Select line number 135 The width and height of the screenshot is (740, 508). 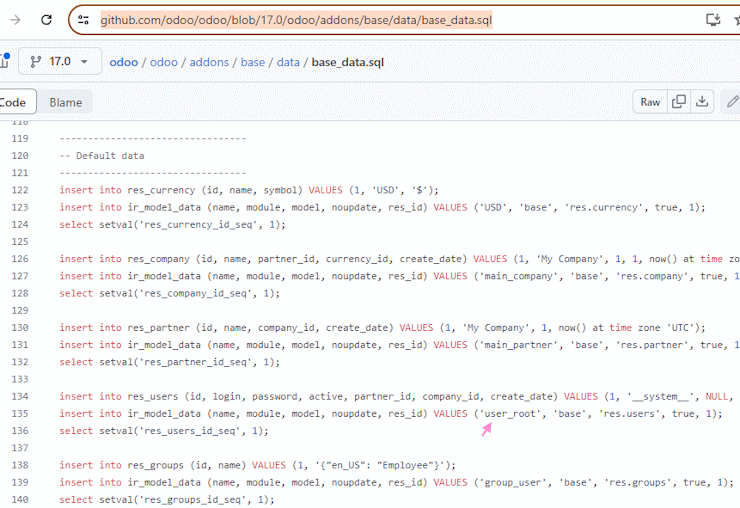(20, 414)
